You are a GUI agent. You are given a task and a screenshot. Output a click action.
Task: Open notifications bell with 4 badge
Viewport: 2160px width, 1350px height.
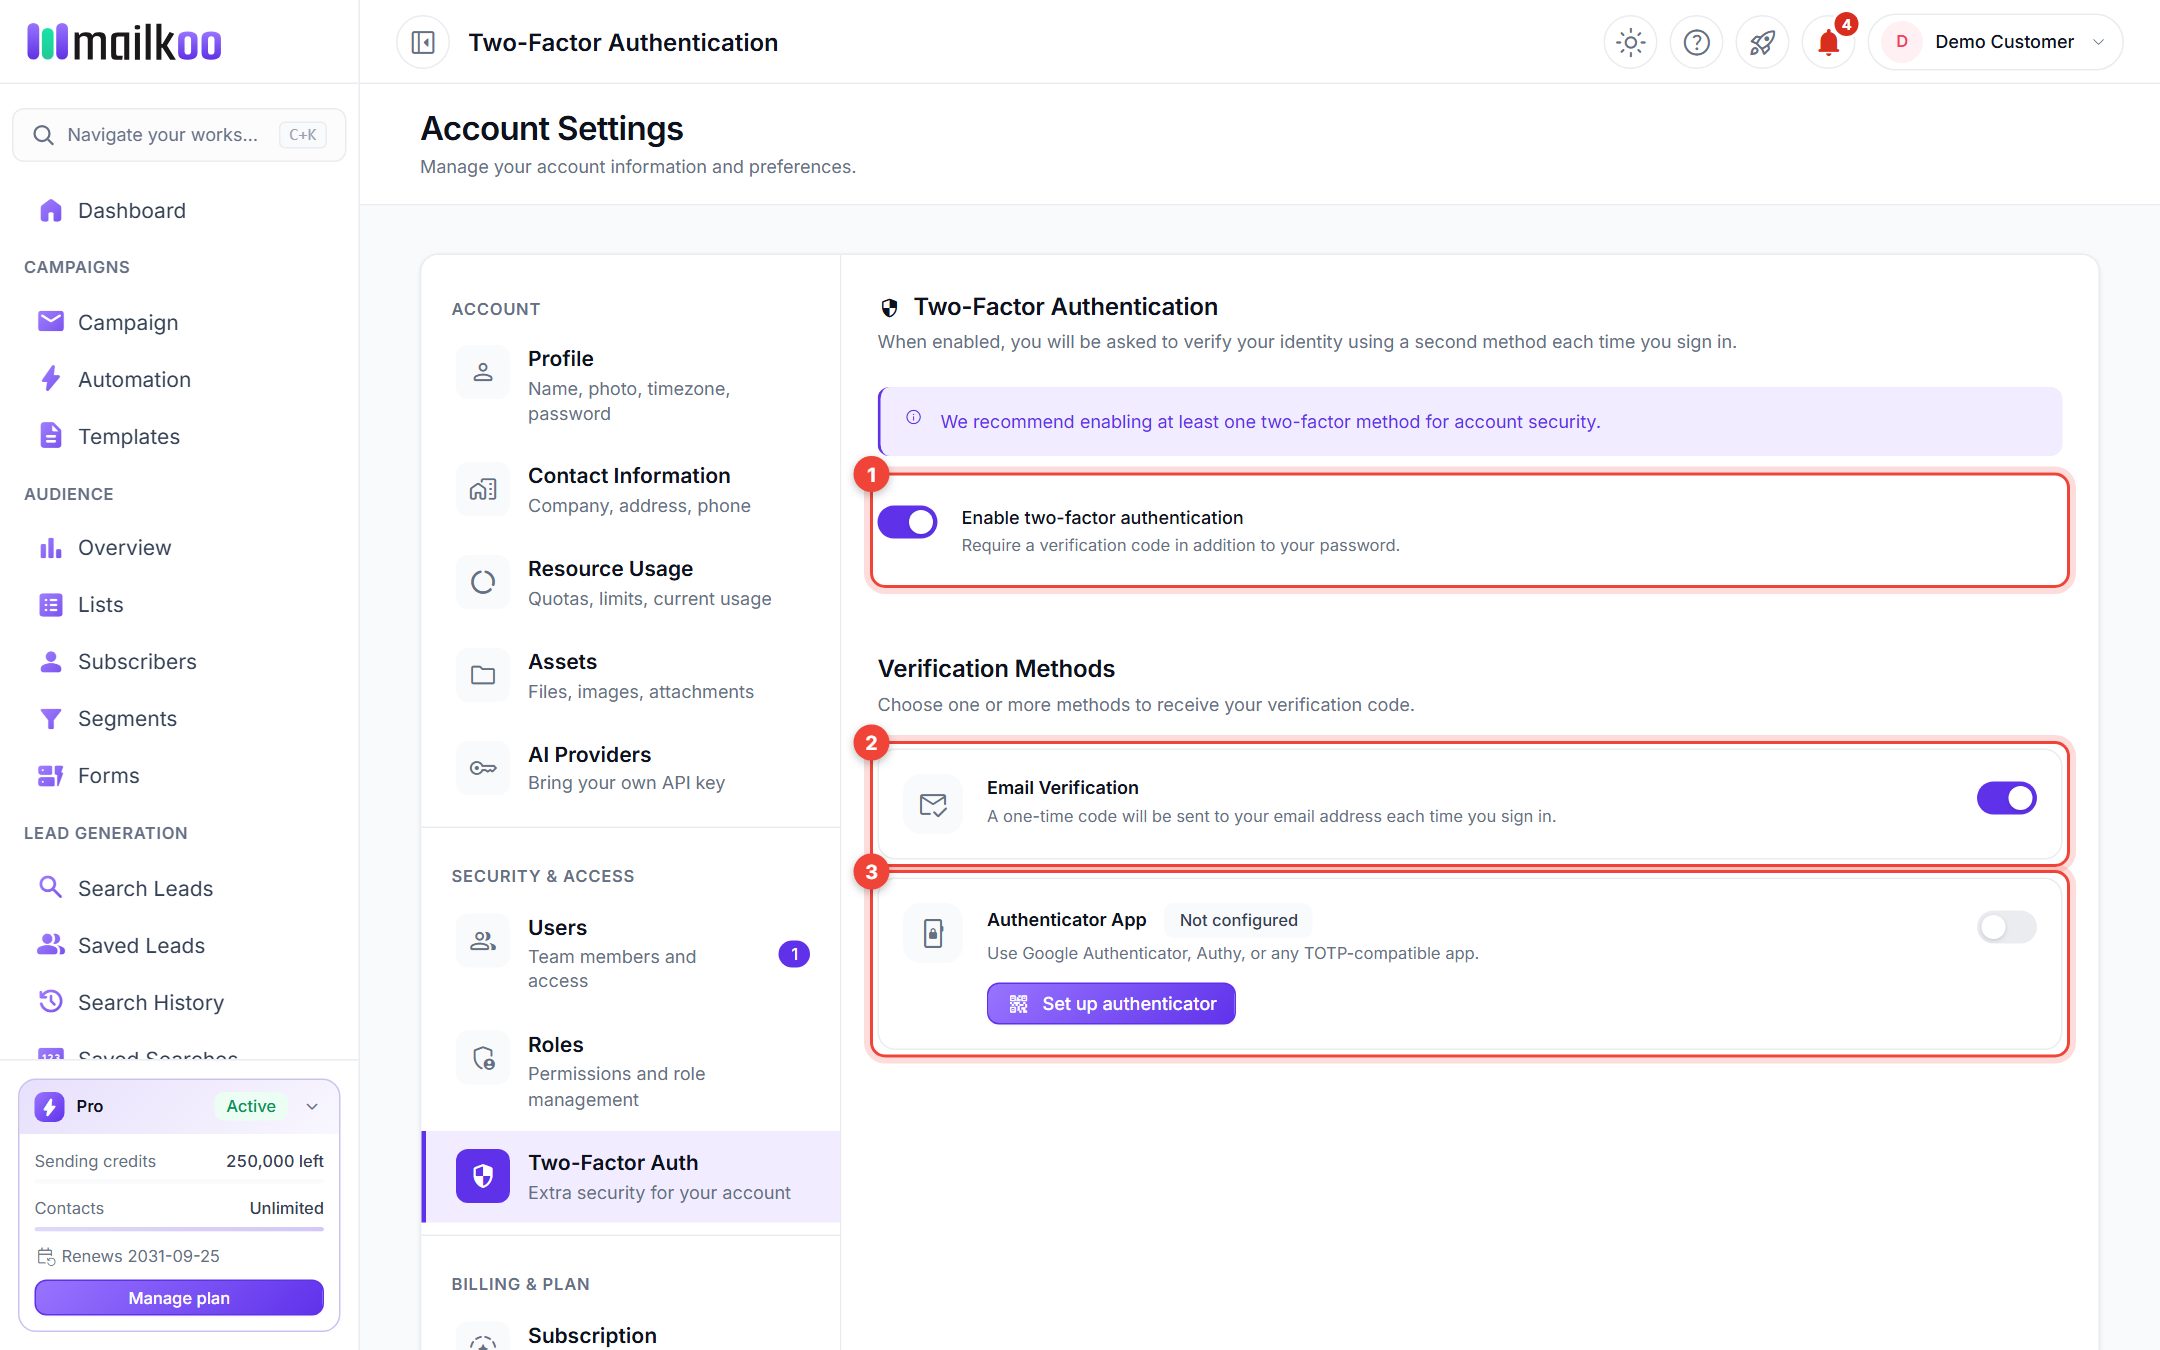[1829, 42]
